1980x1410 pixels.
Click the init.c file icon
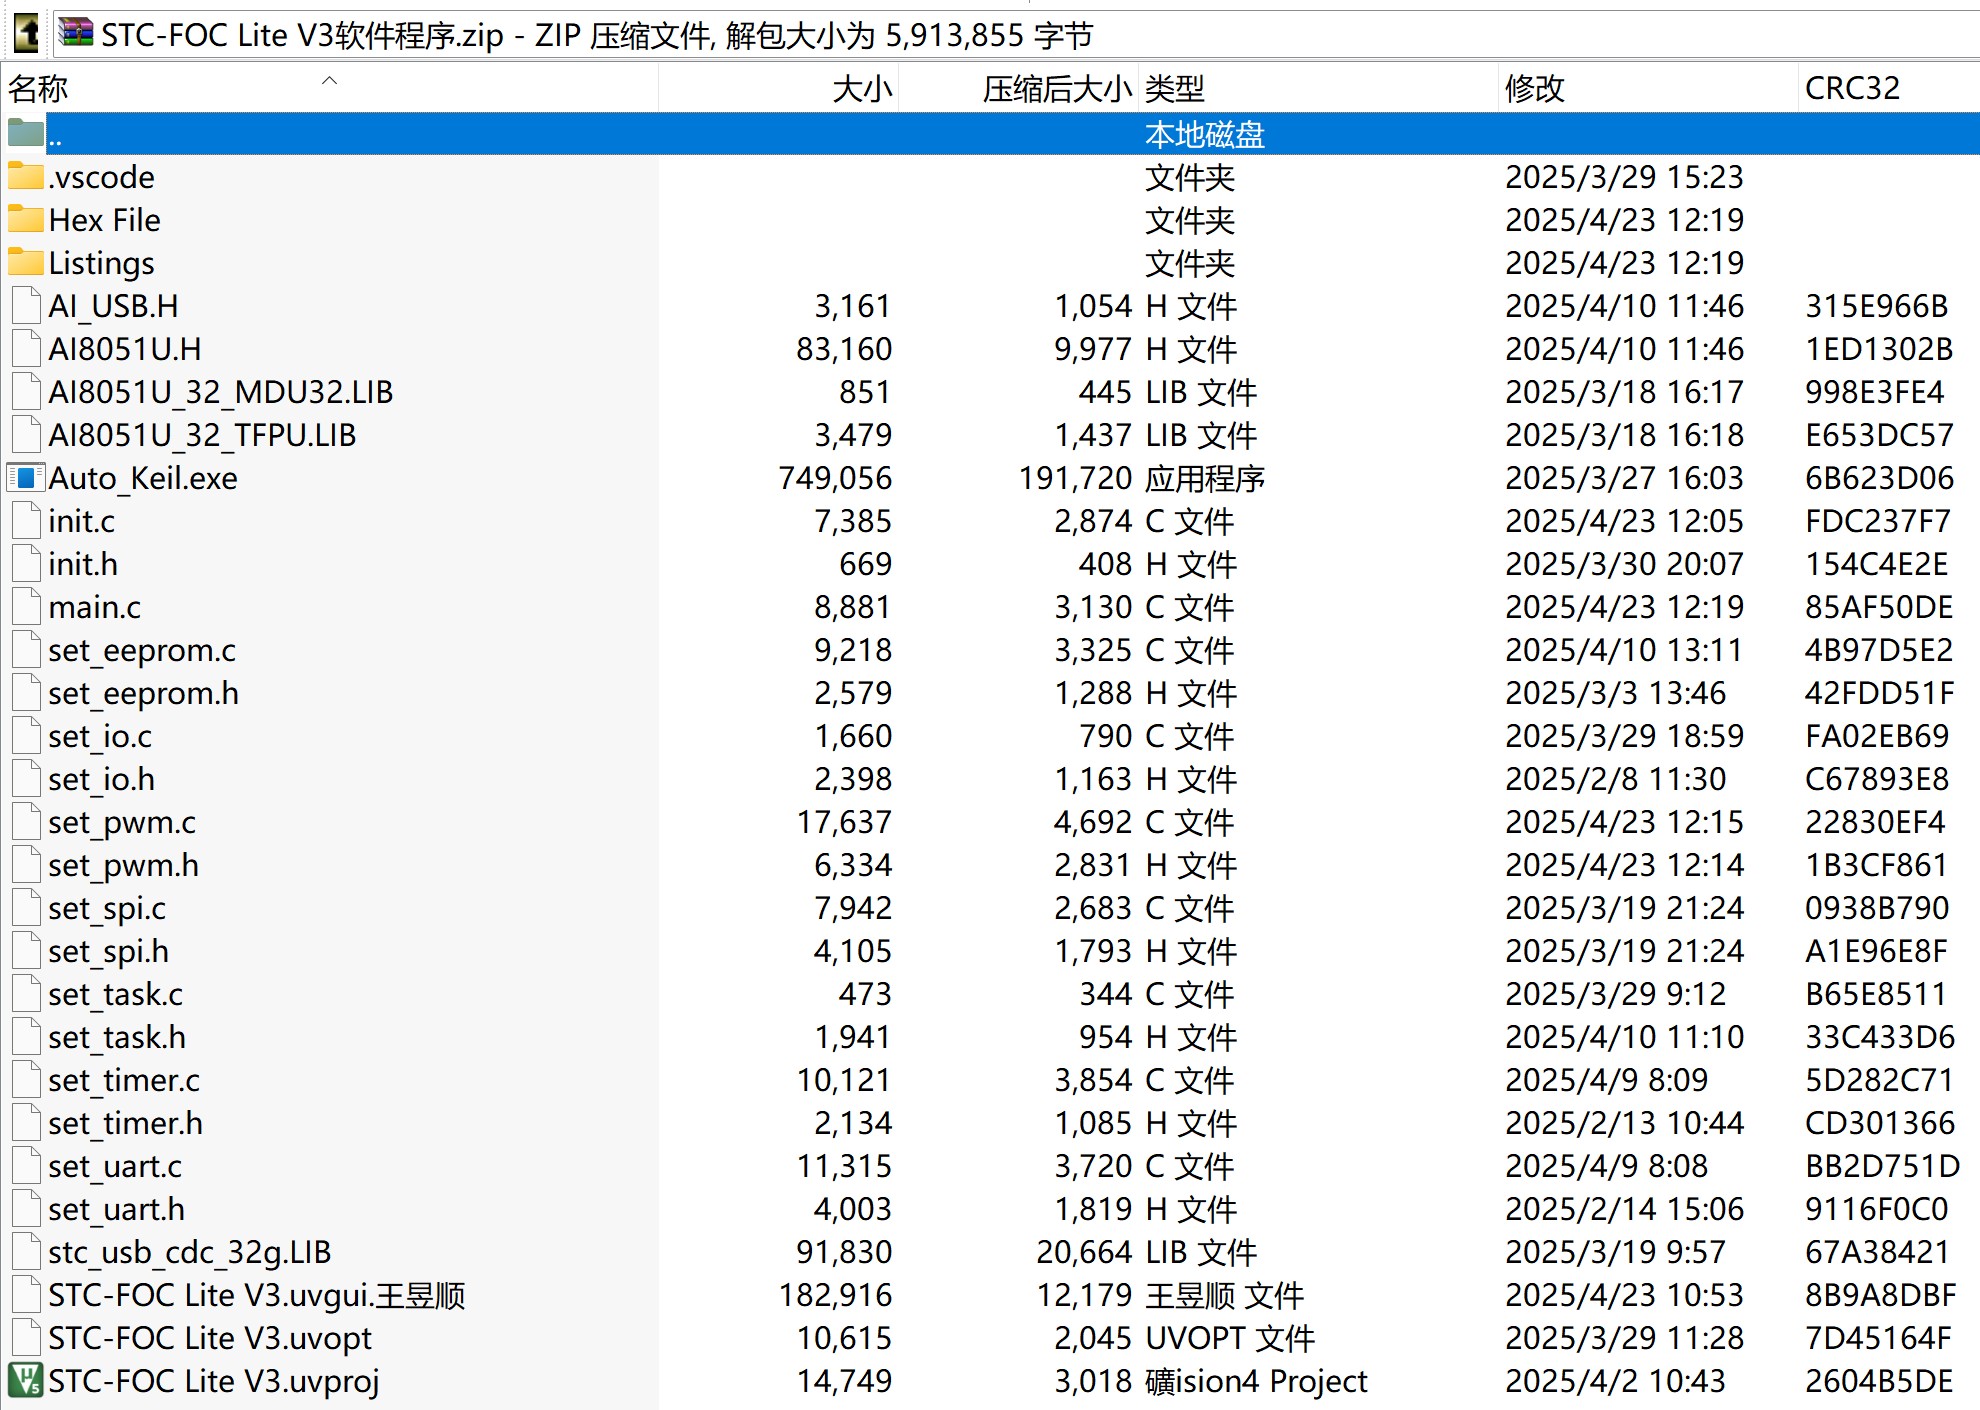coord(26,521)
